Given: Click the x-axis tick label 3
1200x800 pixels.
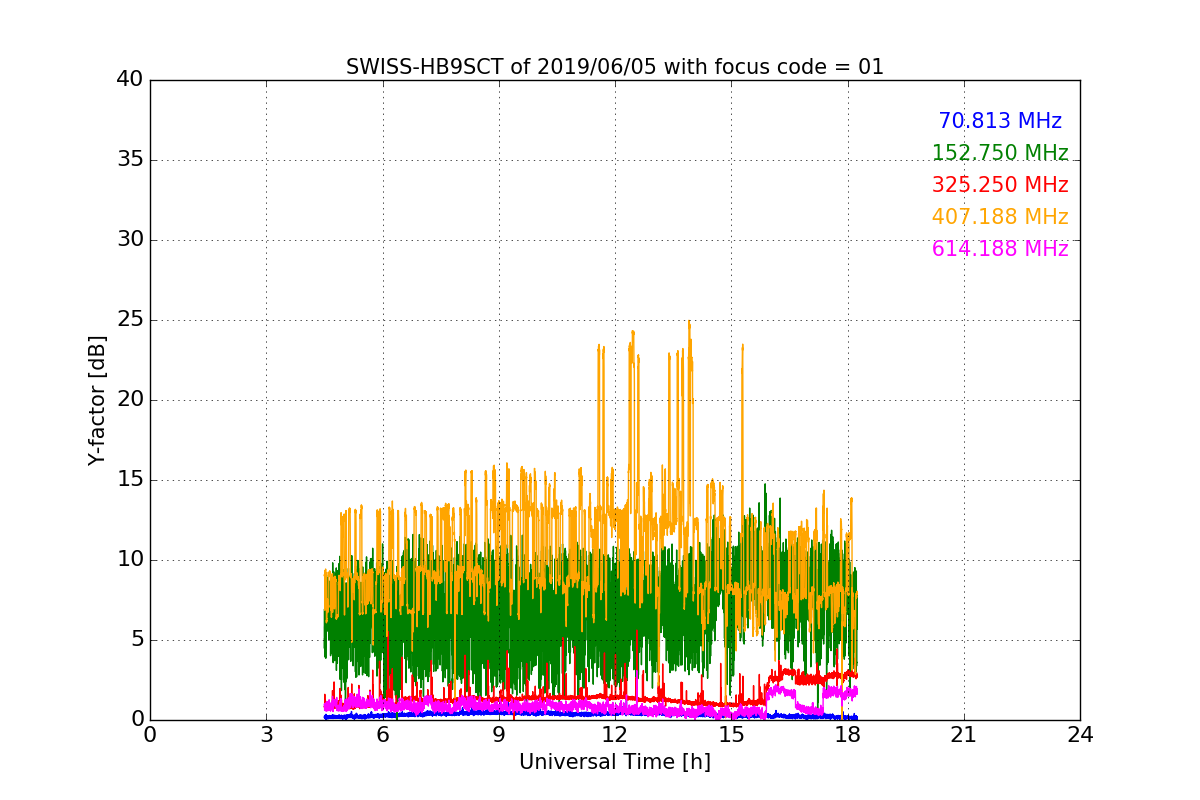Looking at the screenshot, I should pyautogui.click(x=266, y=735).
